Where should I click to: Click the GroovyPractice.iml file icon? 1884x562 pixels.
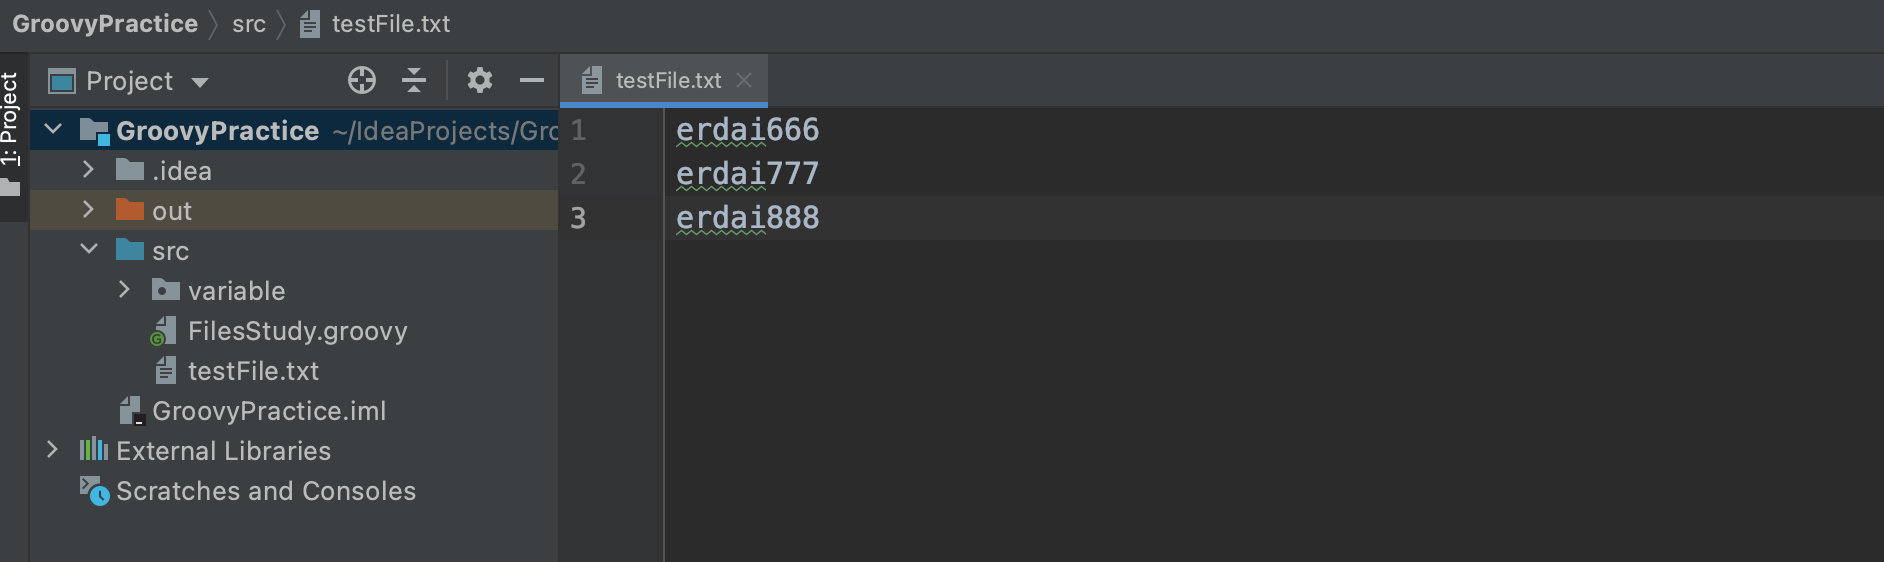tap(132, 410)
